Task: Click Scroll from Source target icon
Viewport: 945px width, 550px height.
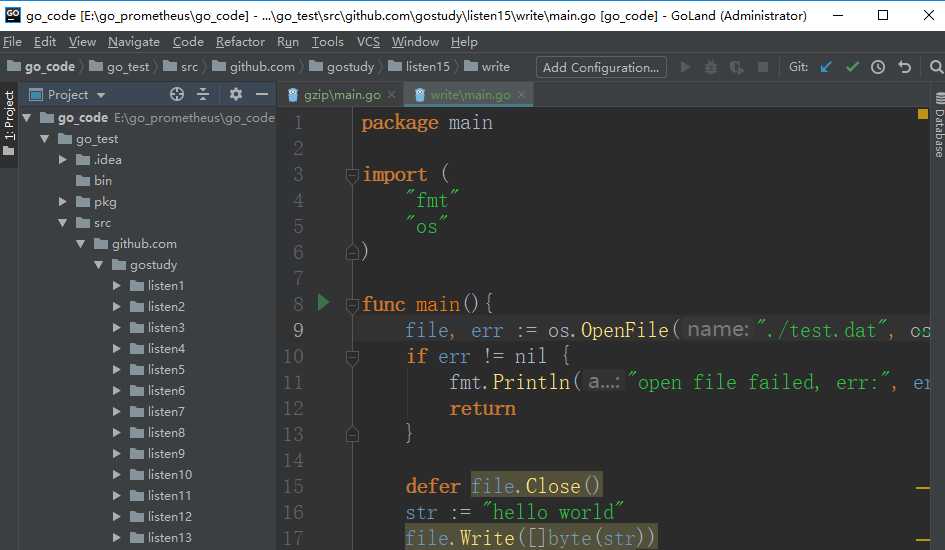Action: coord(177,94)
